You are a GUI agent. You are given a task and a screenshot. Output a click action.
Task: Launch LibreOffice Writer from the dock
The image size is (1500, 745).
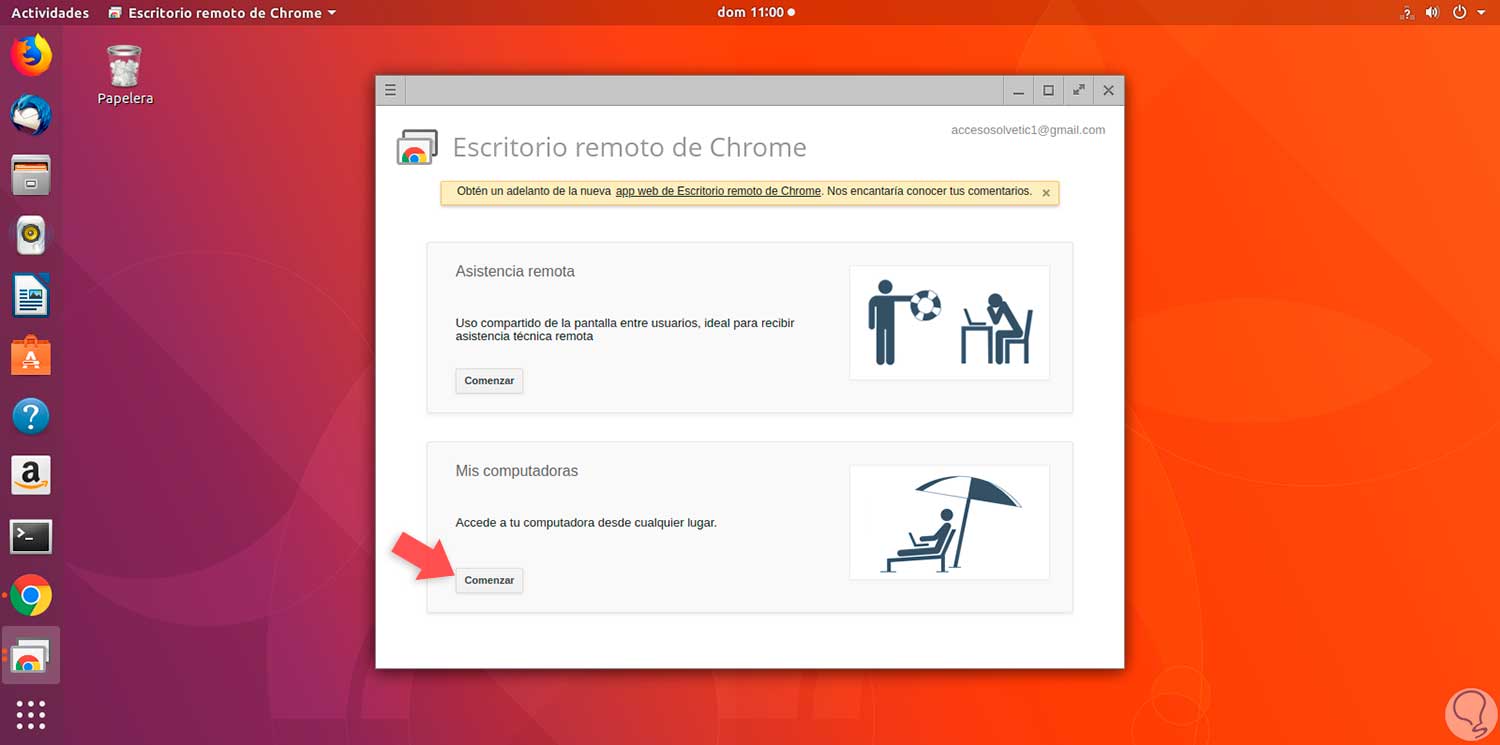coord(31,295)
